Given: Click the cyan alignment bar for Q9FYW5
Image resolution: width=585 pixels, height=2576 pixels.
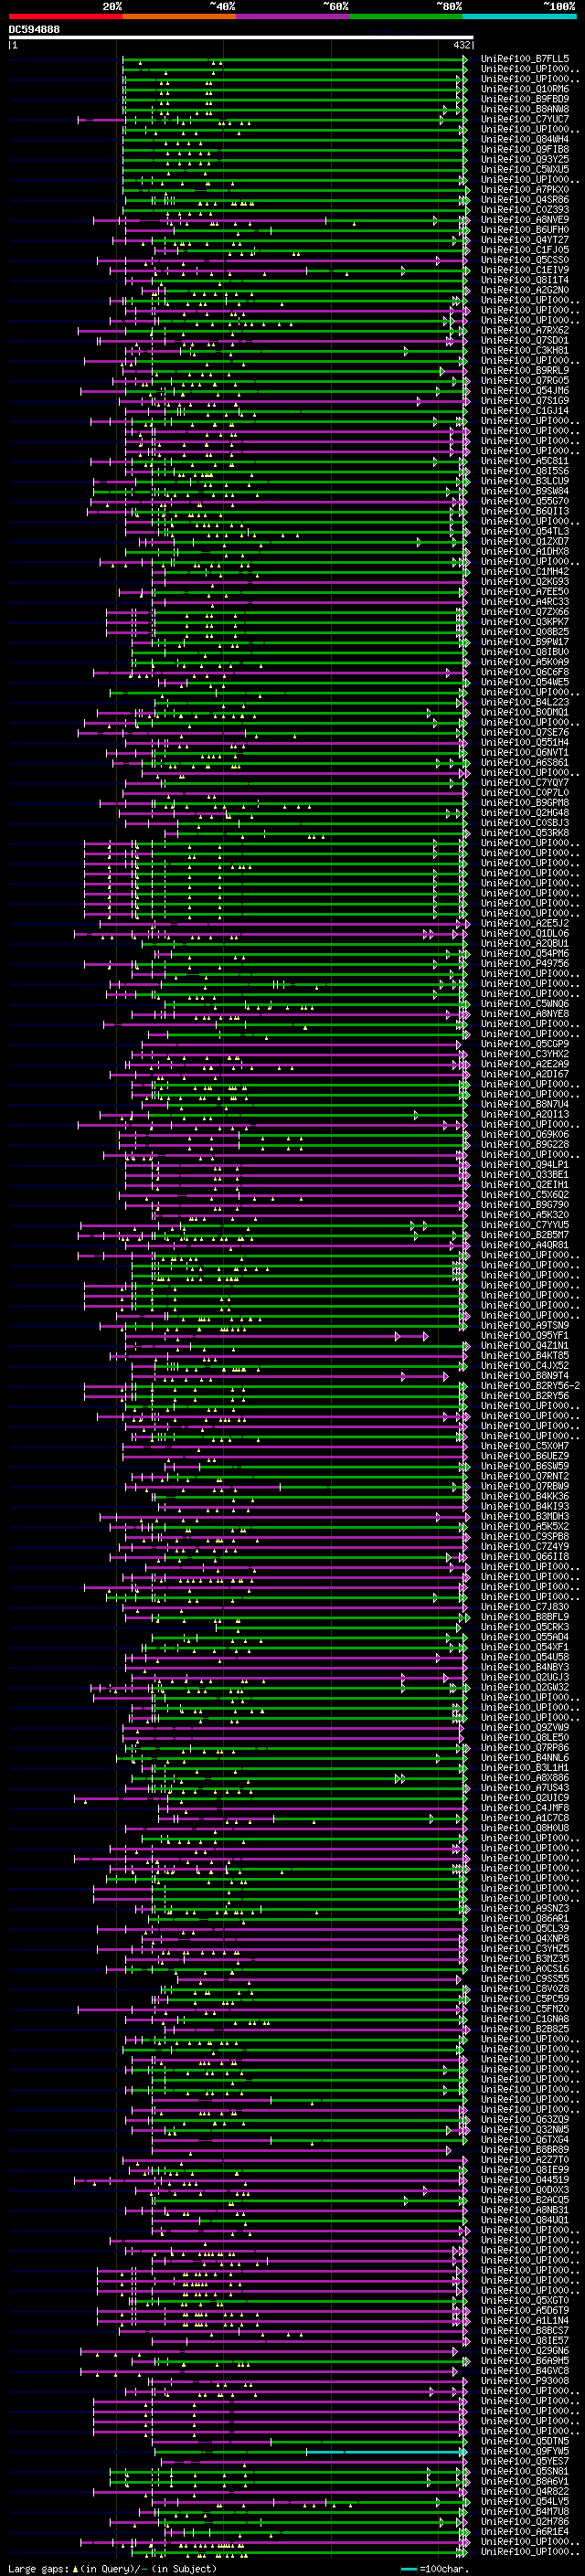Looking at the screenshot, I should [x=386, y=2452].
